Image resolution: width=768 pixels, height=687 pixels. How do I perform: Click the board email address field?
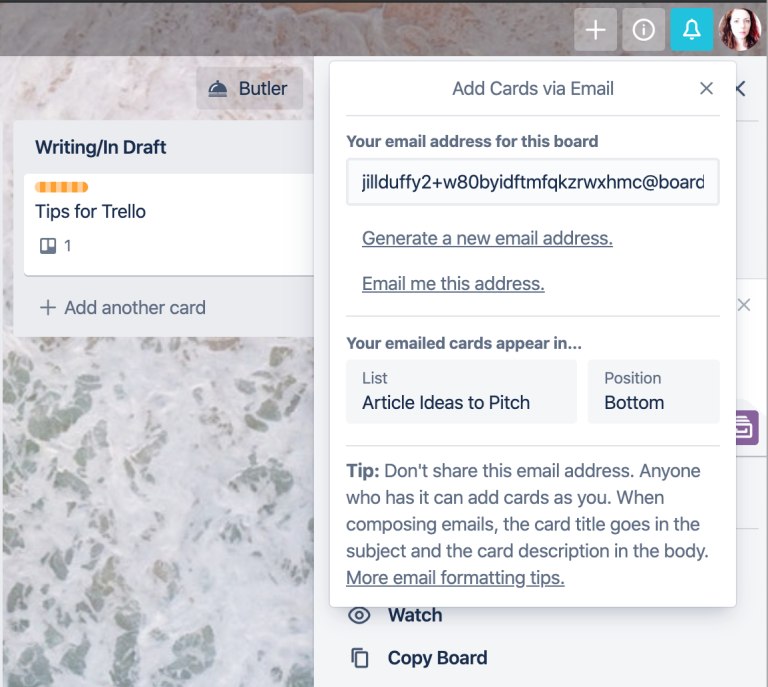pyautogui.click(x=532, y=182)
